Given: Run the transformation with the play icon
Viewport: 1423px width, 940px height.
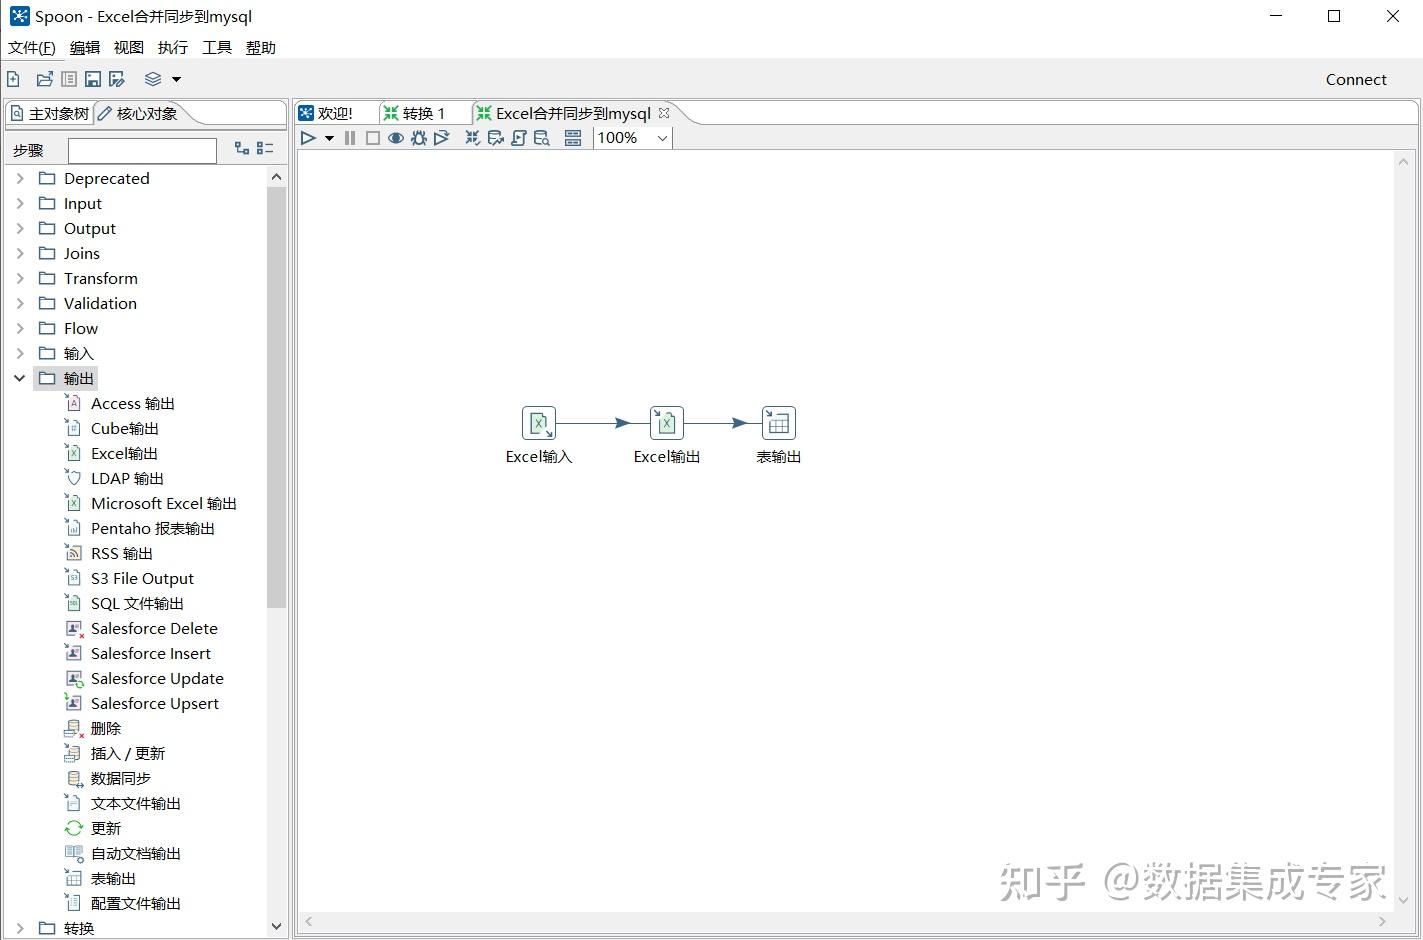Looking at the screenshot, I should pos(307,138).
